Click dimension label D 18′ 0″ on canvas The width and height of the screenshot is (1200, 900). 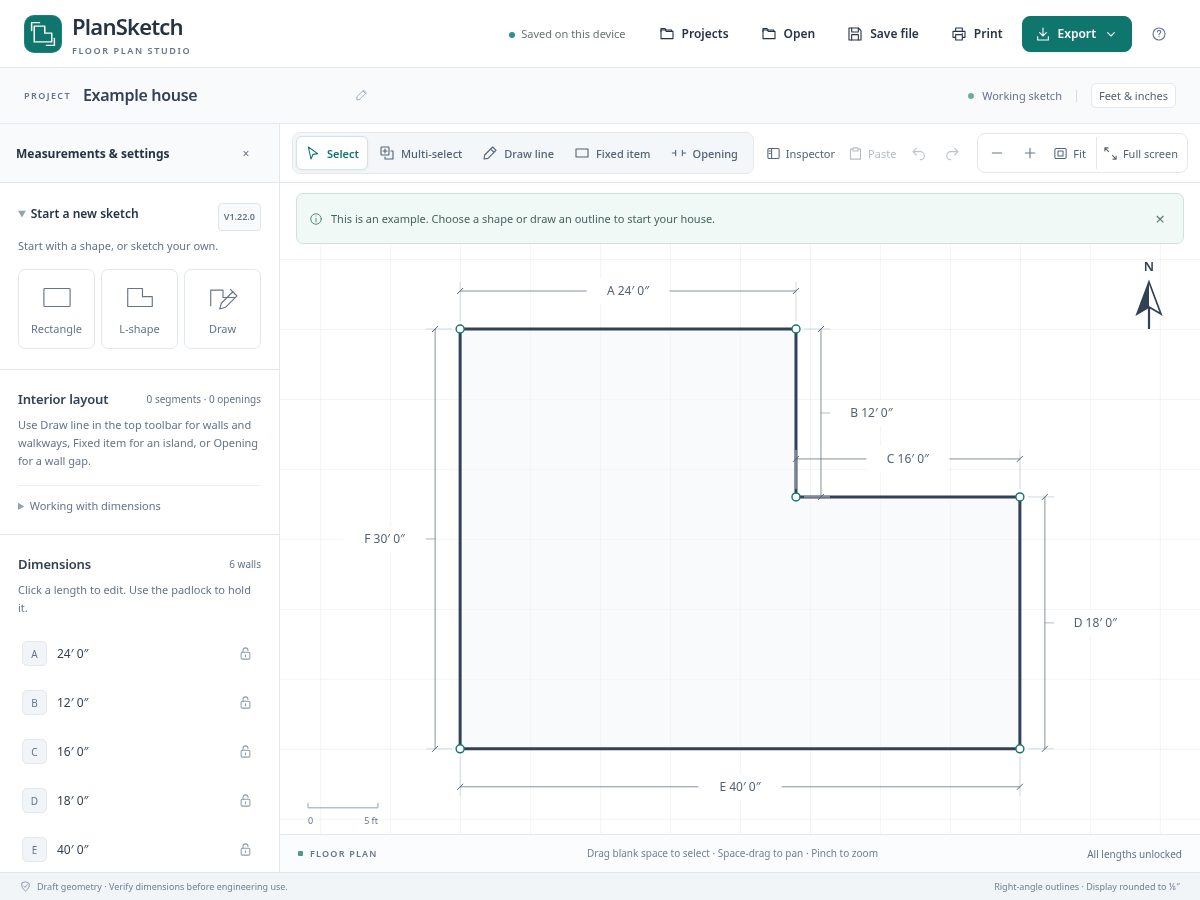(1095, 622)
